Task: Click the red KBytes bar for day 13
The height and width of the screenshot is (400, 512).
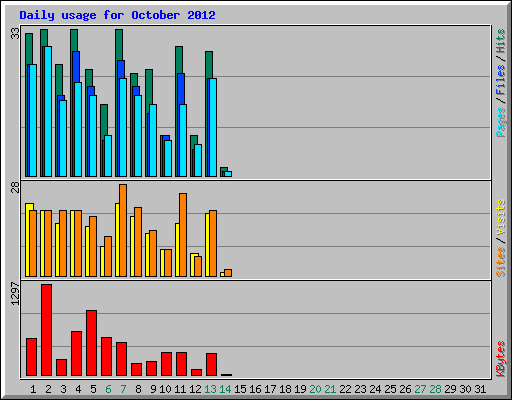Action: [x=211, y=365]
